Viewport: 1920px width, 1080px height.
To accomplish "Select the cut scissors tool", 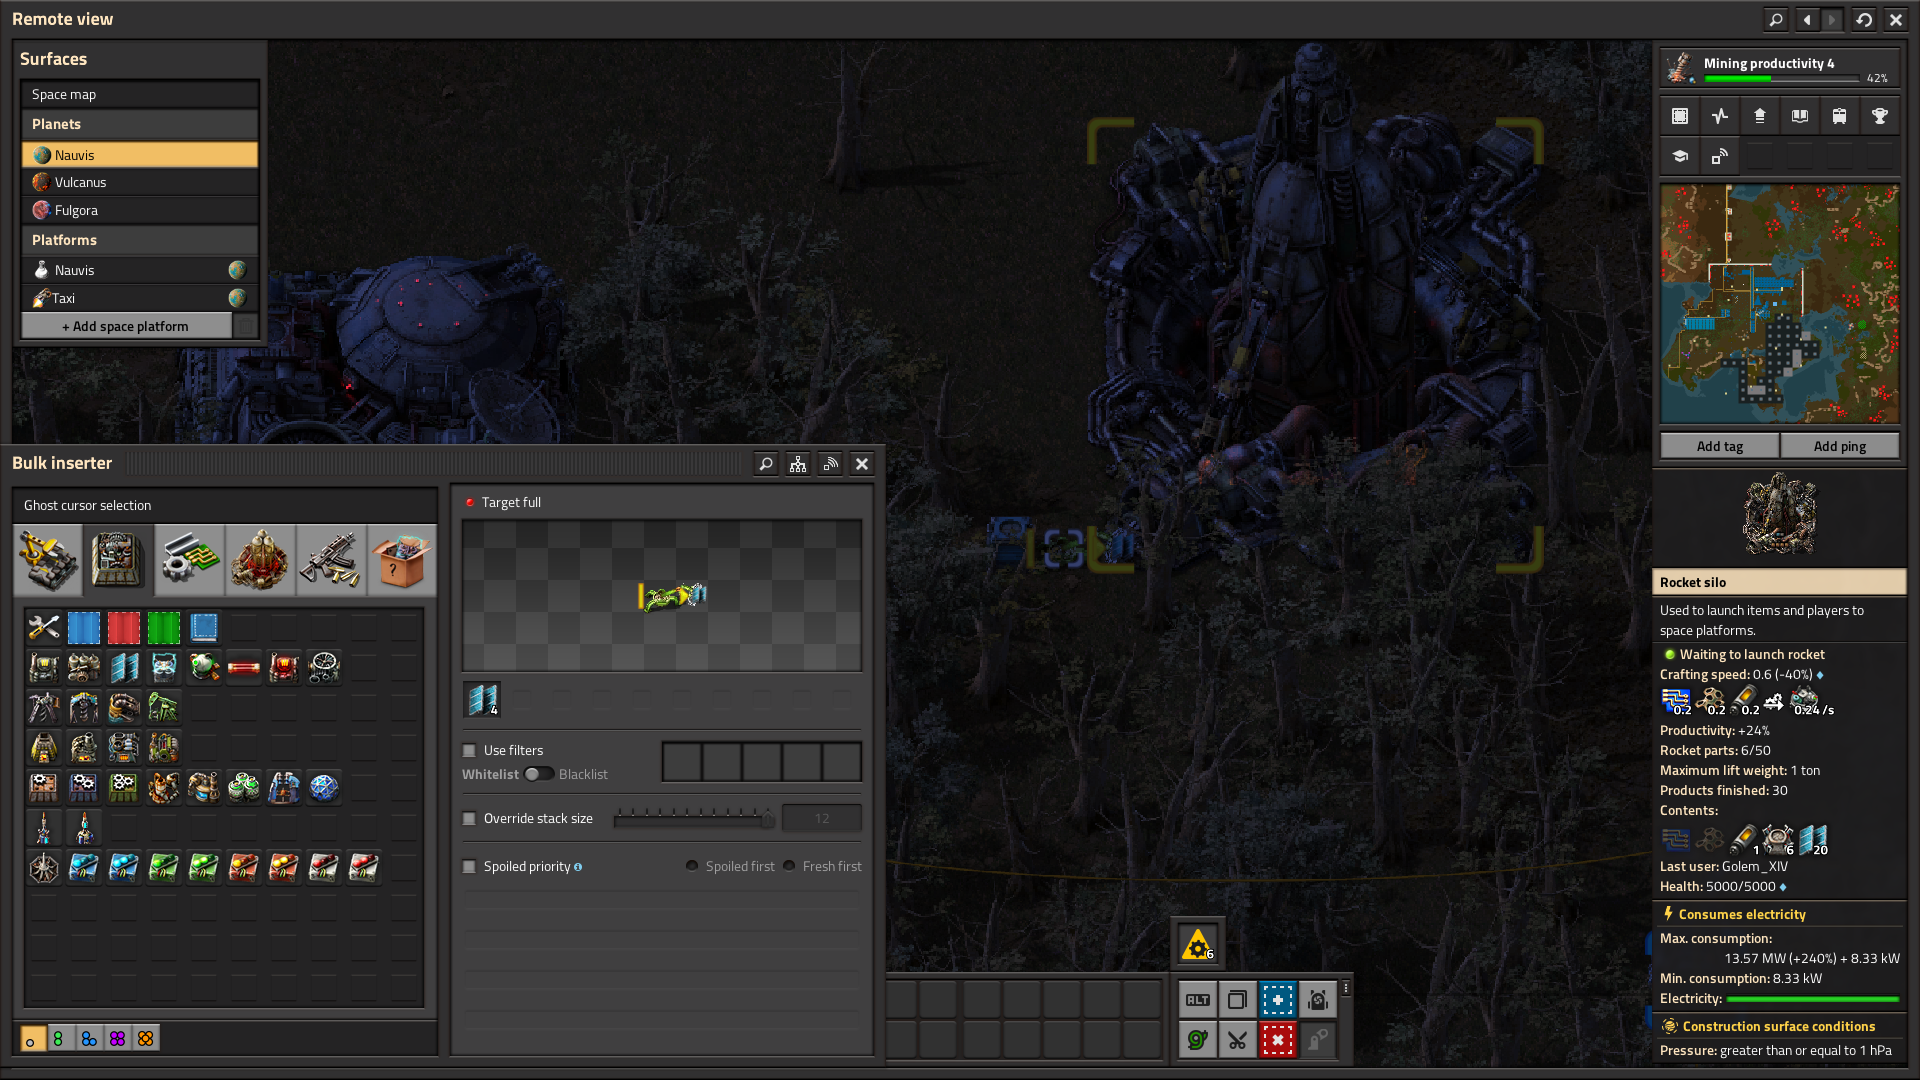I will point(1237,1040).
